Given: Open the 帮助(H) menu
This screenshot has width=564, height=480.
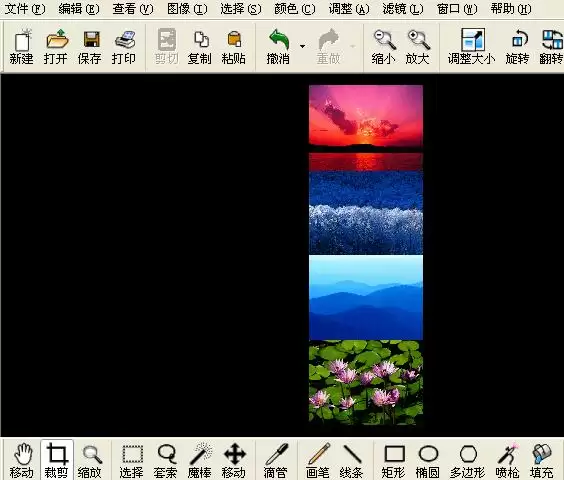Looking at the screenshot, I should point(511,9).
